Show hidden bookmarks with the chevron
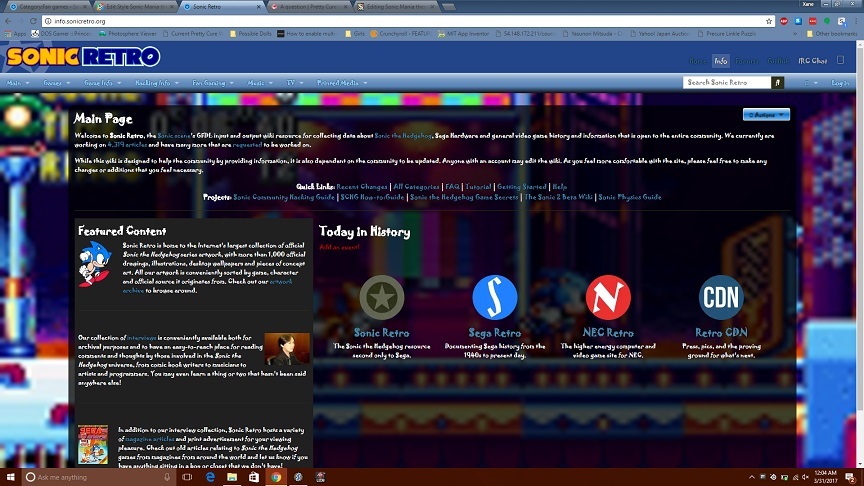The width and height of the screenshot is (864, 486). point(795,34)
